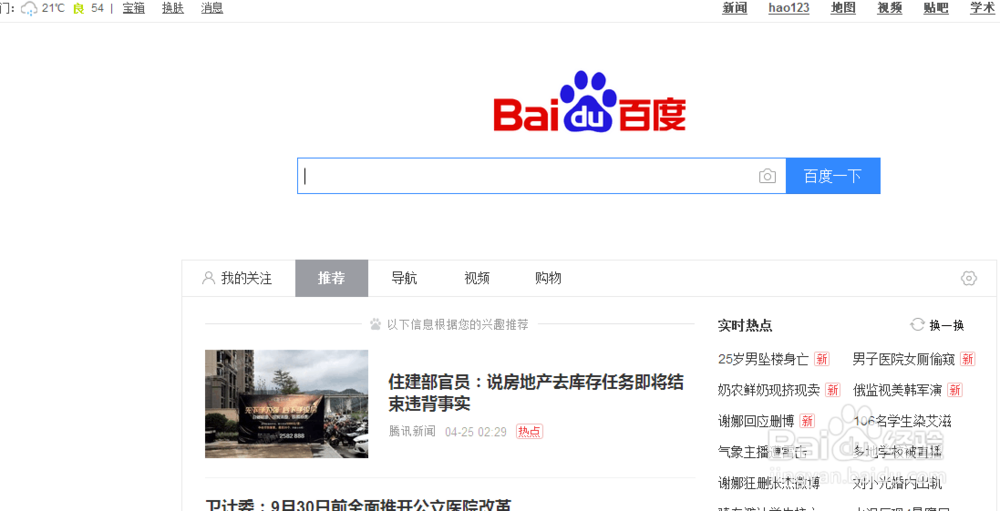Open the feed settings gear icon
The width and height of the screenshot is (1000, 511).
point(969,278)
